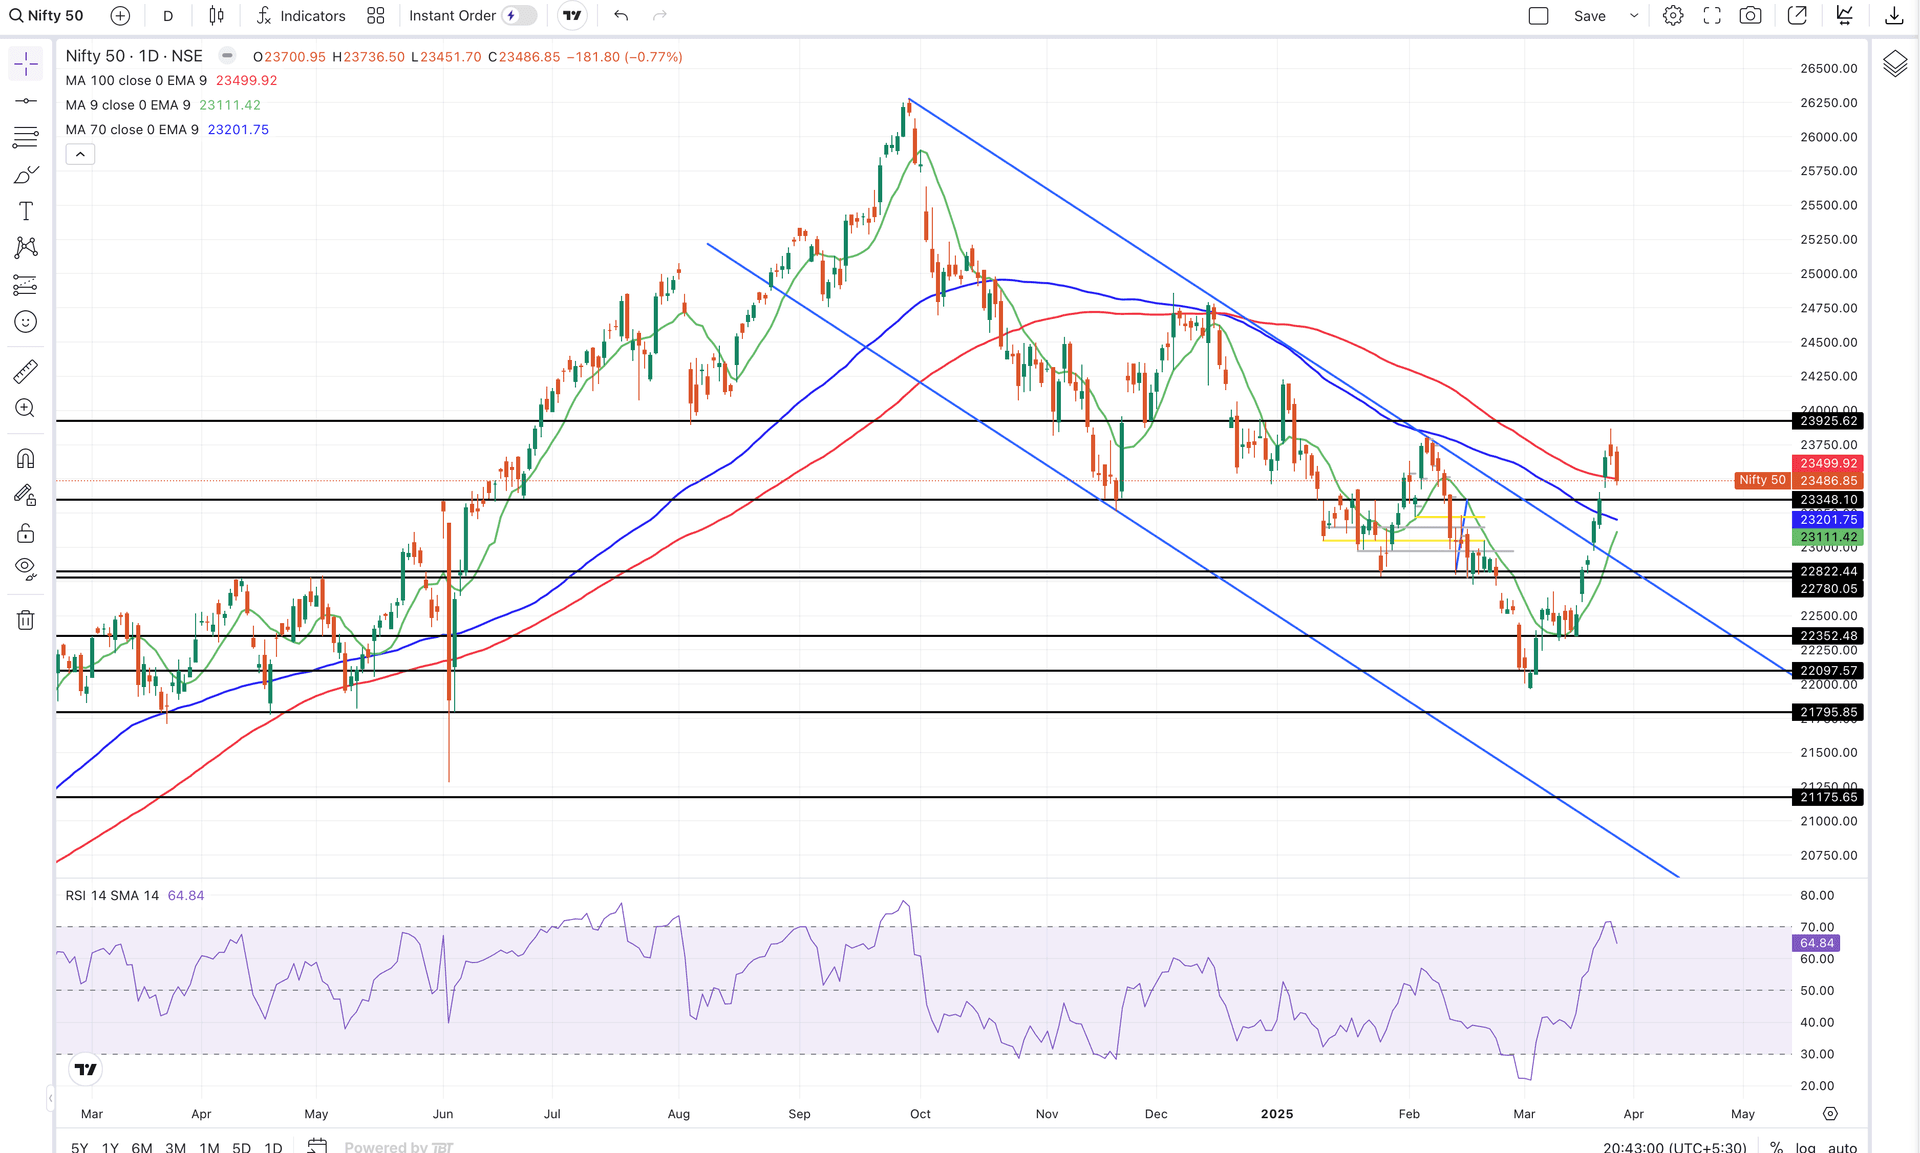Toggle magnet mode

(26, 459)
